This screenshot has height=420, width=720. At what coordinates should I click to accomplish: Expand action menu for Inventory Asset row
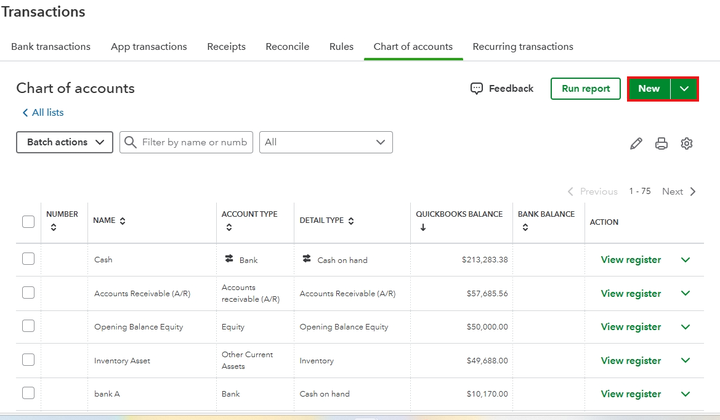click(x=686, y=360)
